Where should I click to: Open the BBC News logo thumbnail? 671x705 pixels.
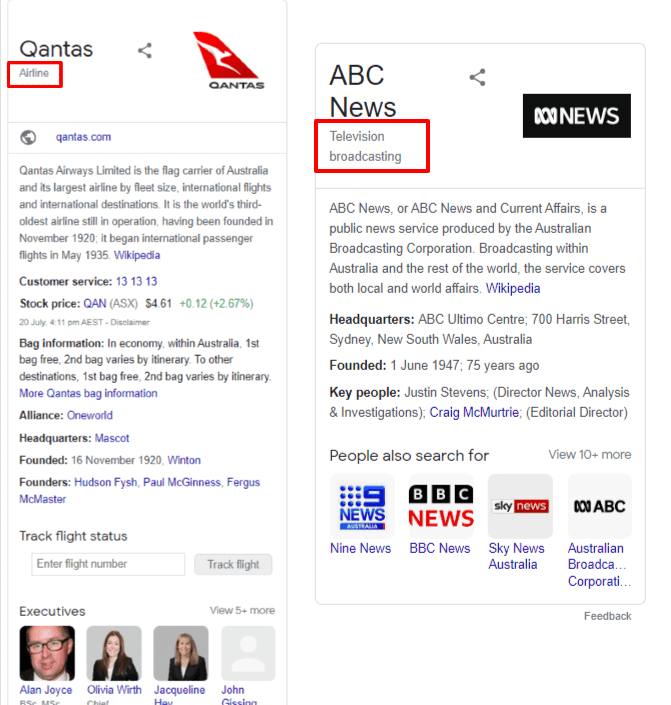pos(441,506)
